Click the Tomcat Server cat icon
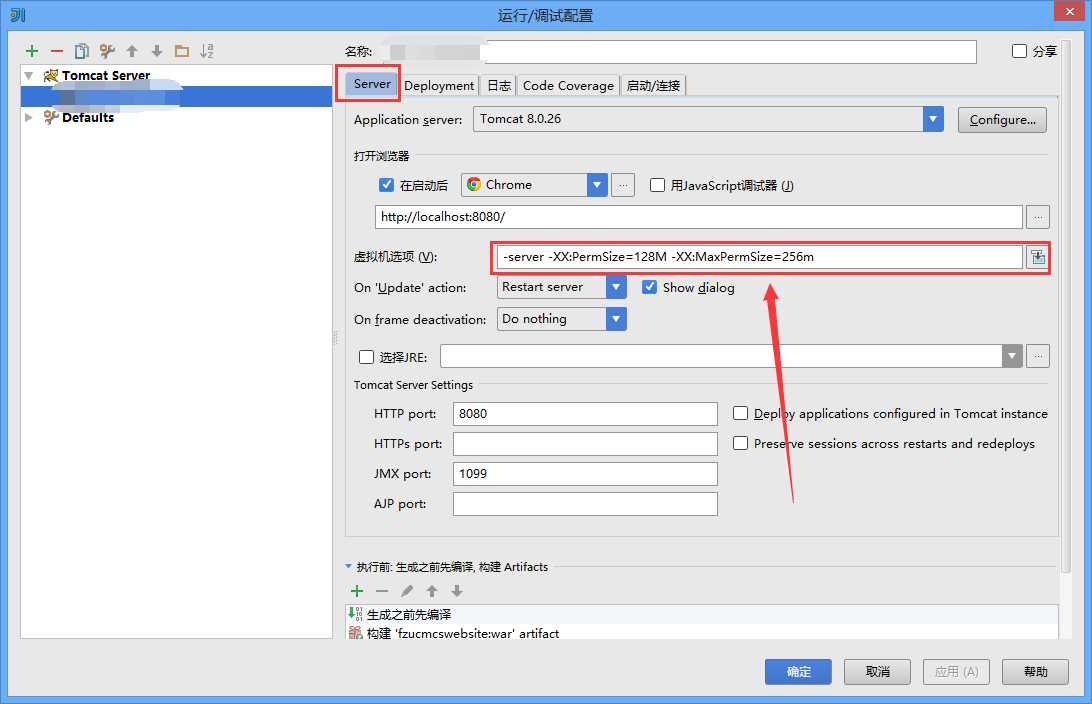Screen dimensions: 1092x704 51,75
